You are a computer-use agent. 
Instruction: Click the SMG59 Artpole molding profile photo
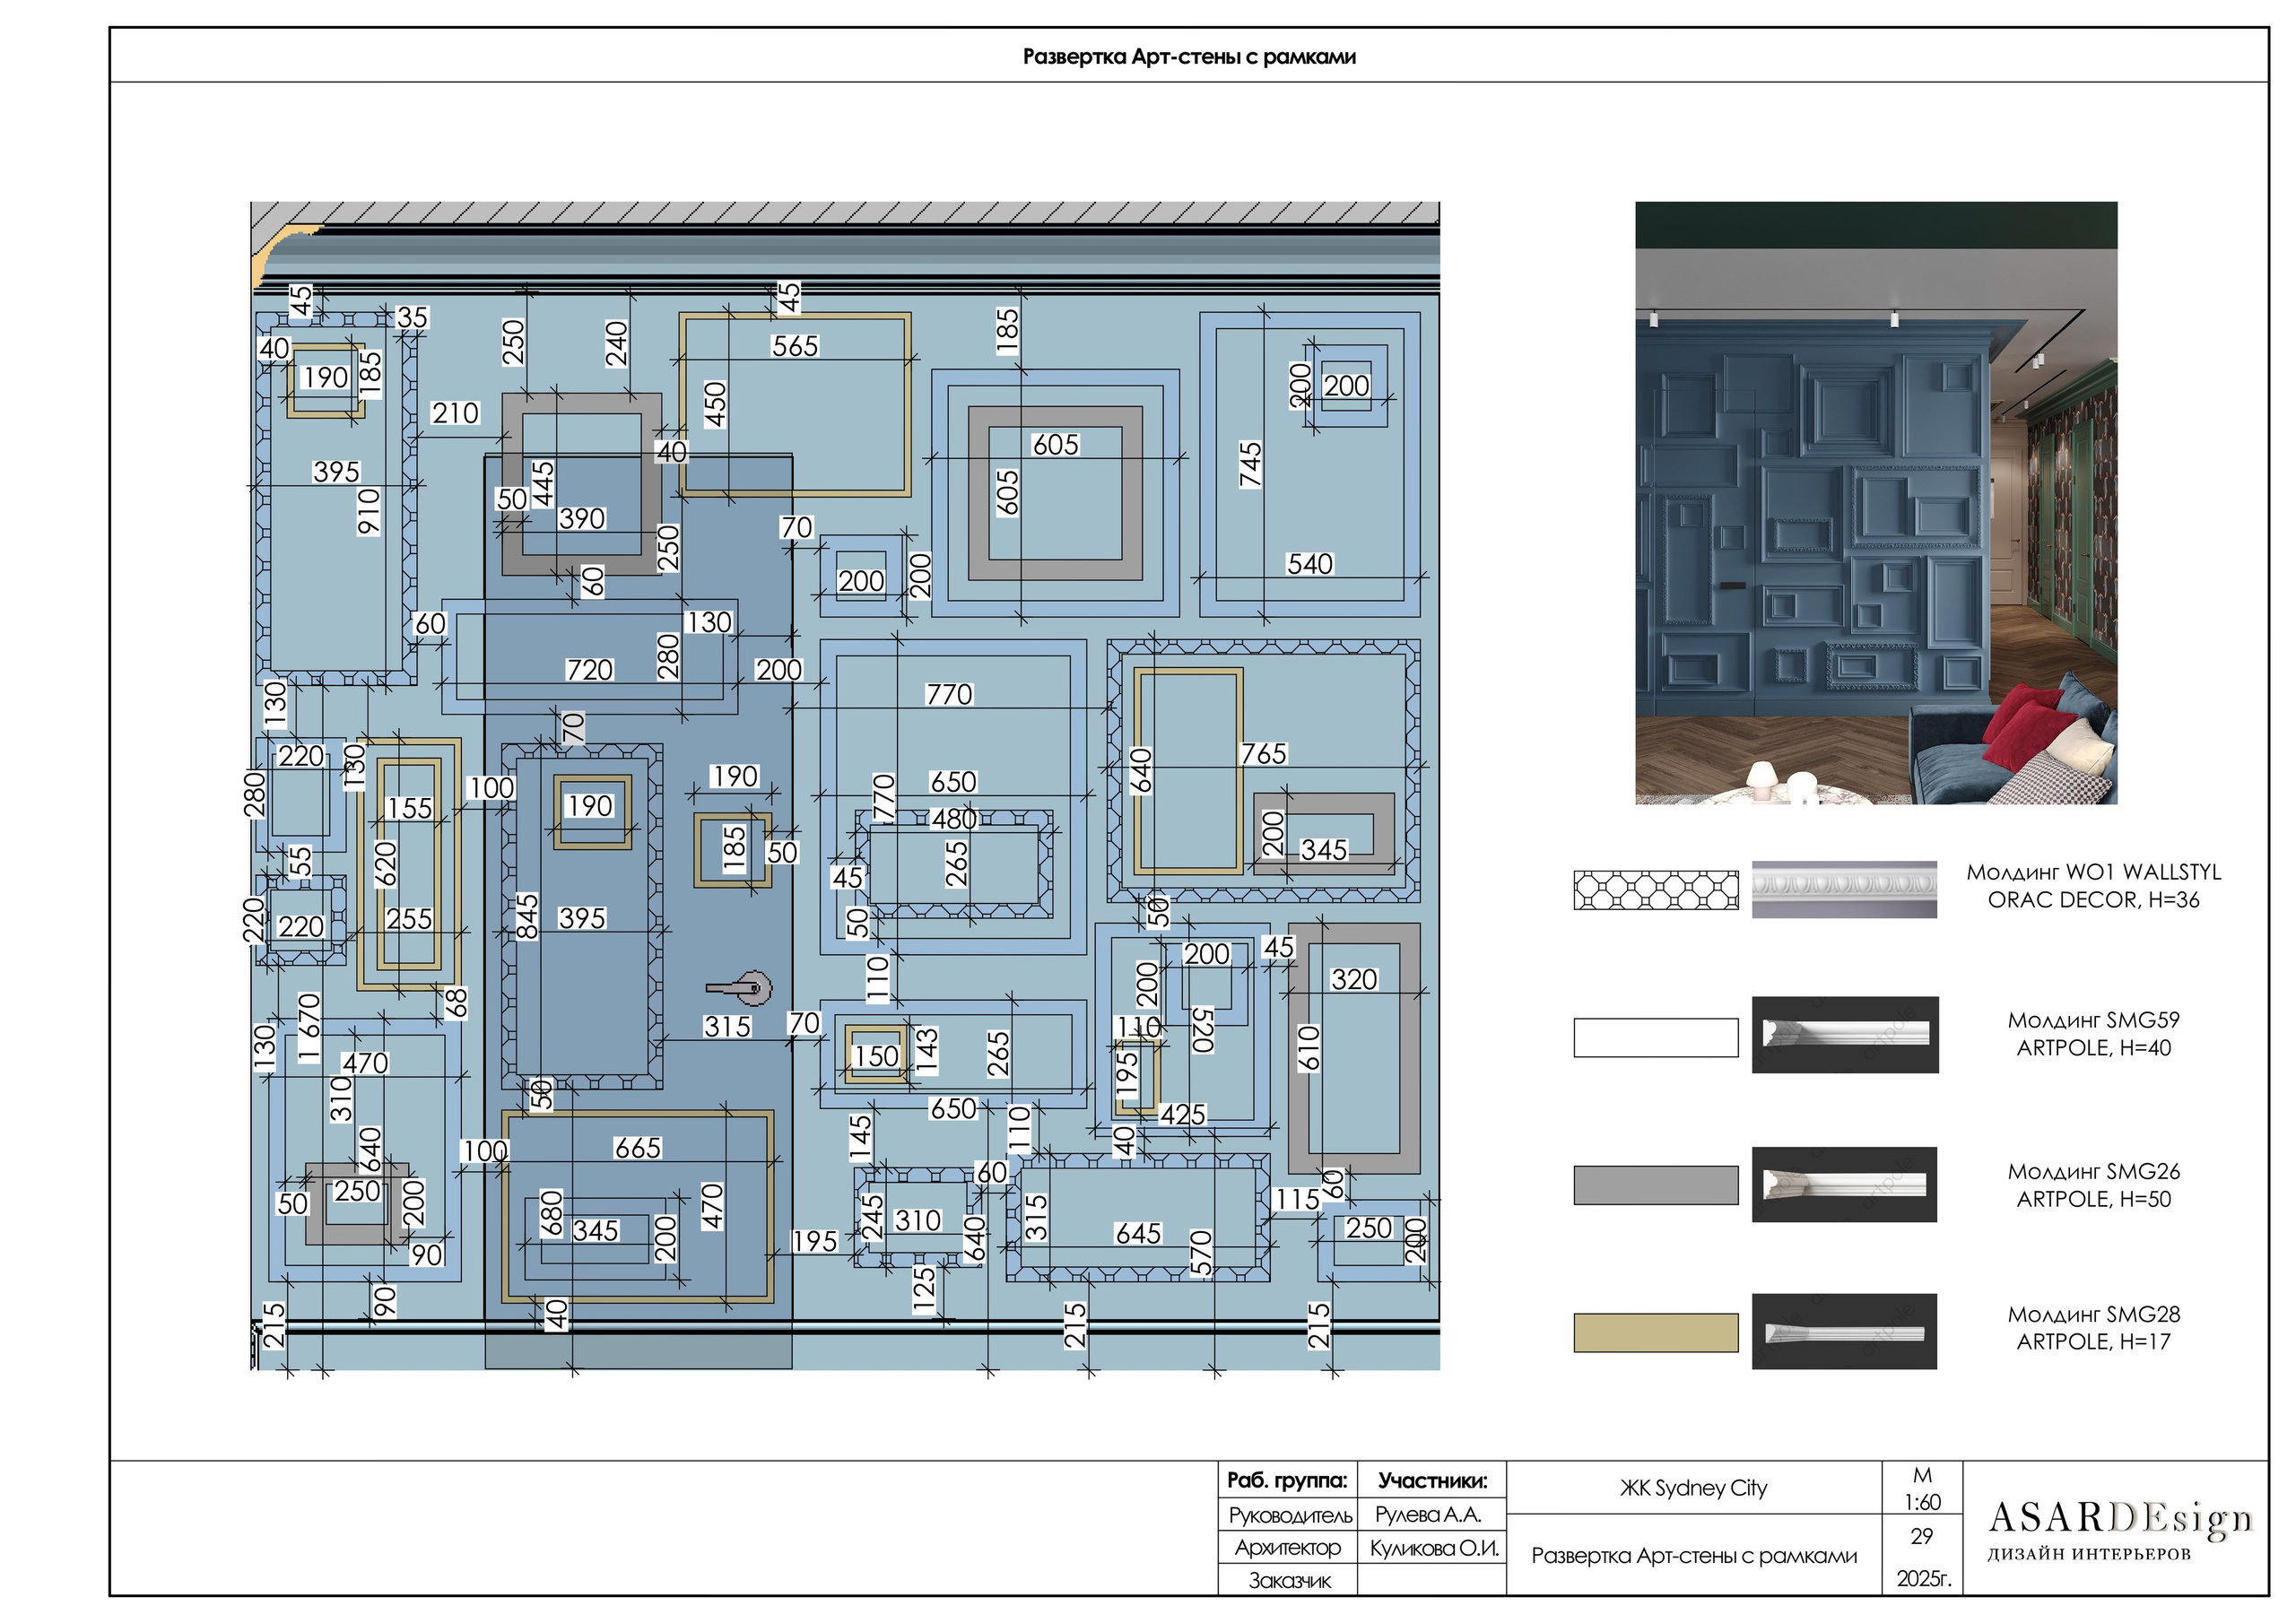pyautogui.click(x=1844, y=1034)
